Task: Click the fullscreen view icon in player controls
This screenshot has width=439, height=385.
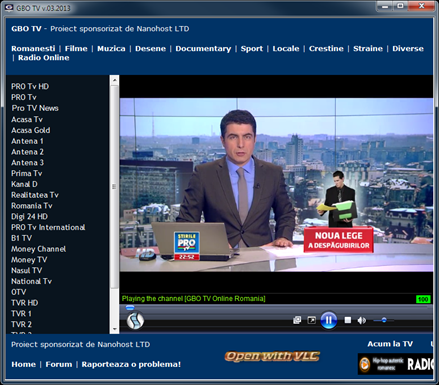Action: (x=312, y=320)
